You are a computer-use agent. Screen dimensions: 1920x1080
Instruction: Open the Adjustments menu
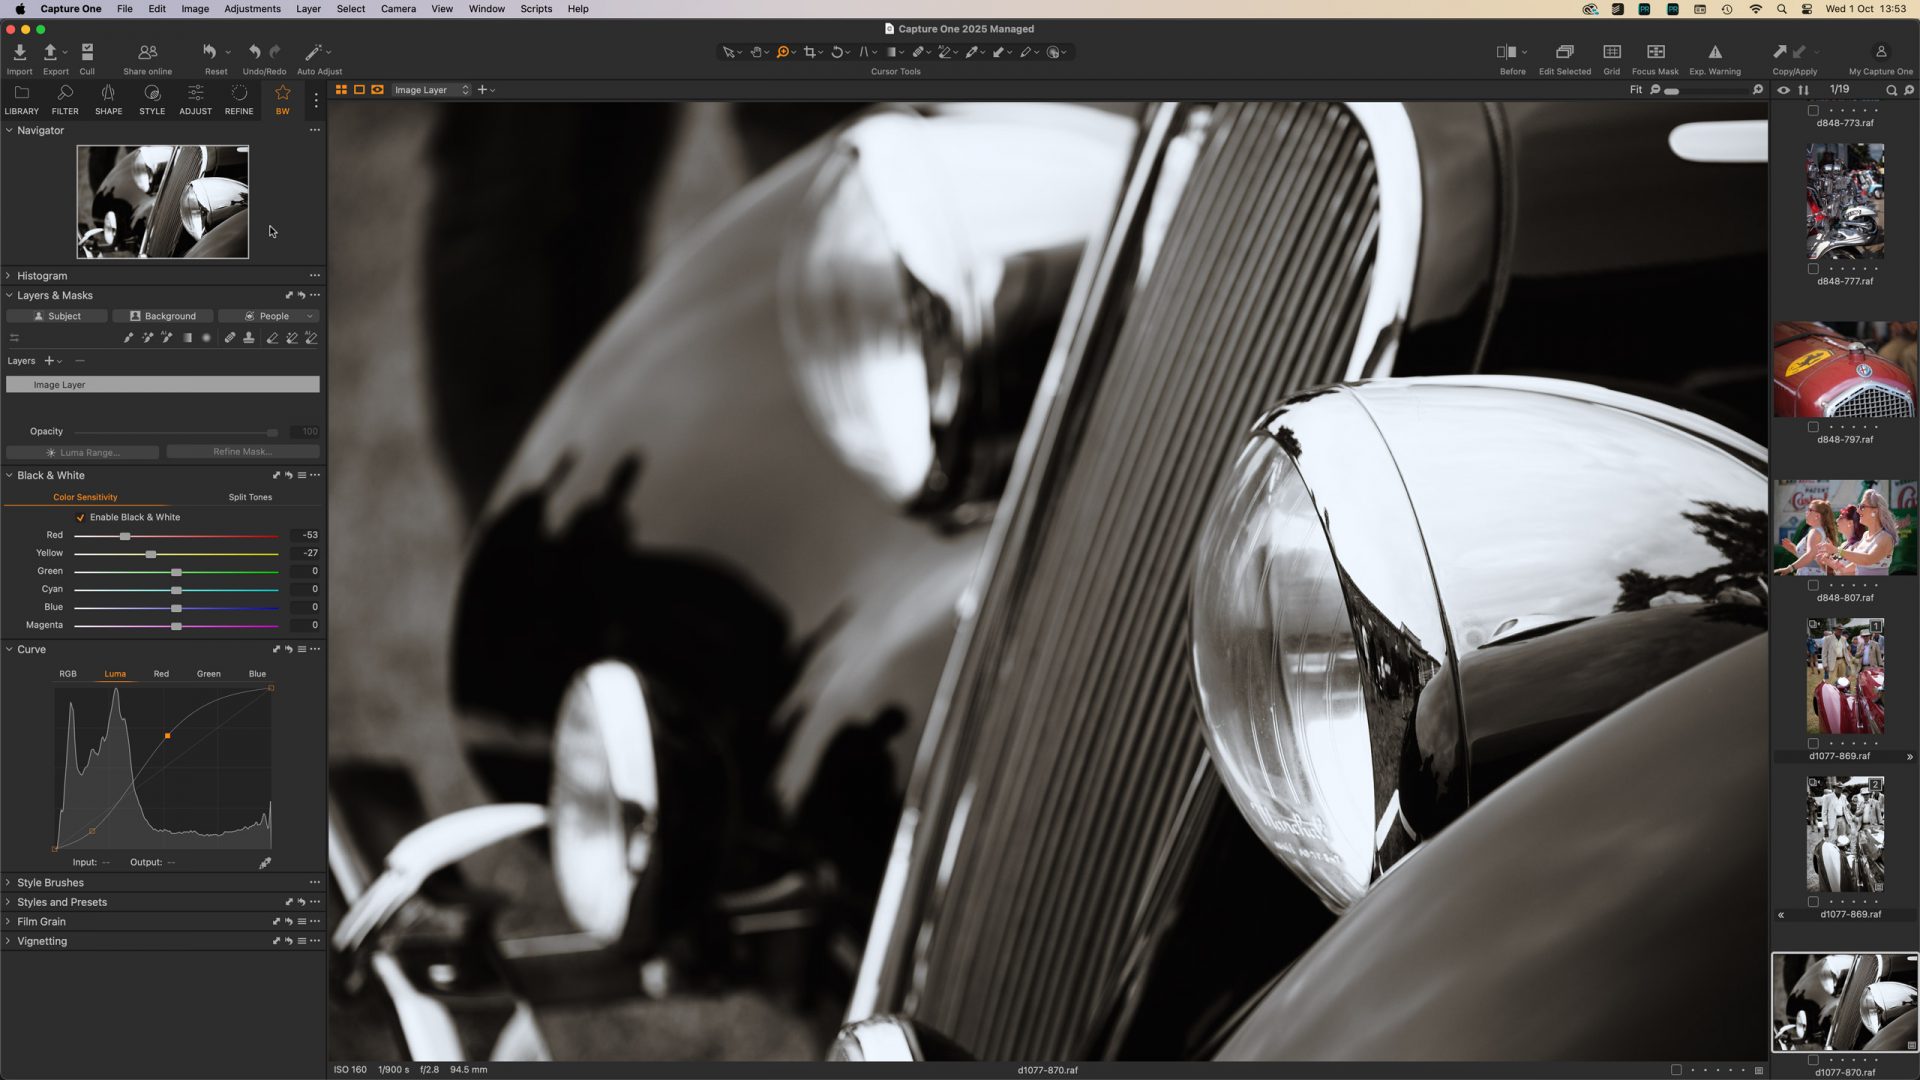[252, 8]
